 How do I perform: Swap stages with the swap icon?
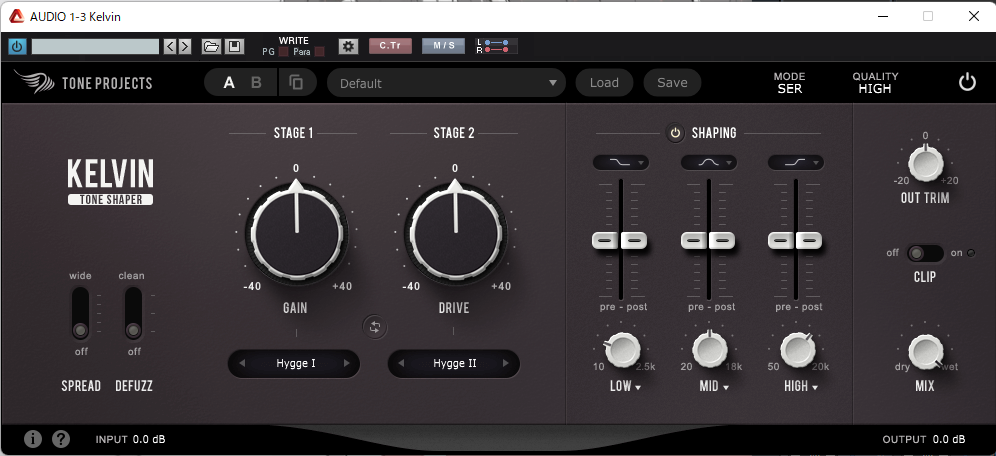(375, 327)
